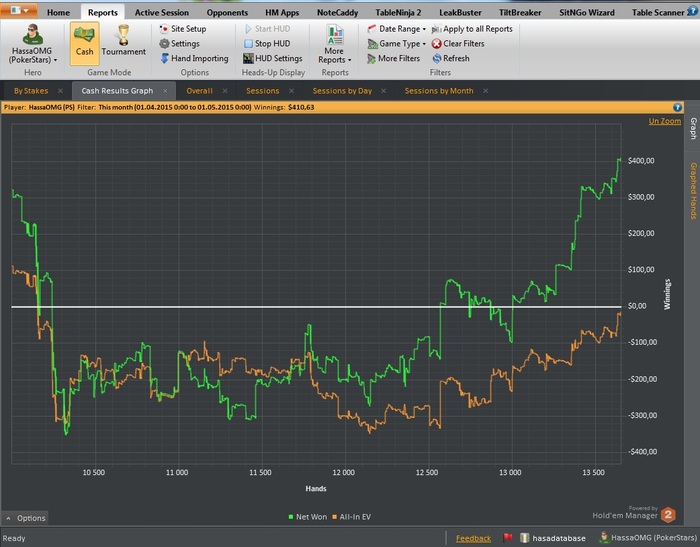Apply filters to all reports
The image size is (700, 547).
478,29
